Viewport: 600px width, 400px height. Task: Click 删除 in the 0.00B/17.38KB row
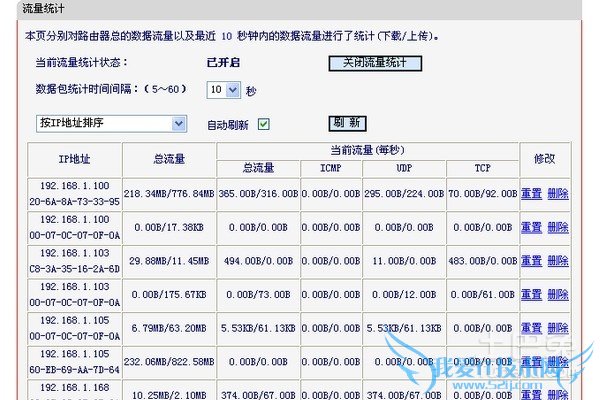coord(558,227)
